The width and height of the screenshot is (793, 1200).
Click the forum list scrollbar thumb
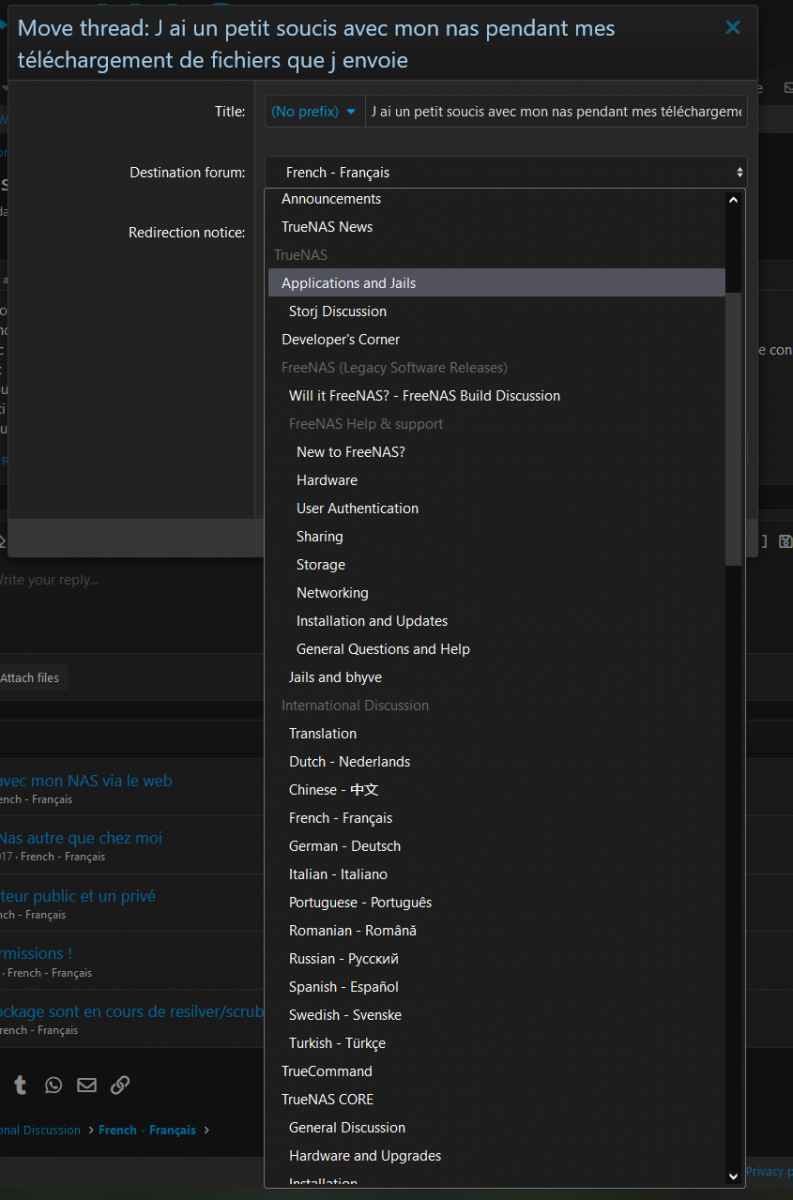[x=734, y=430]
